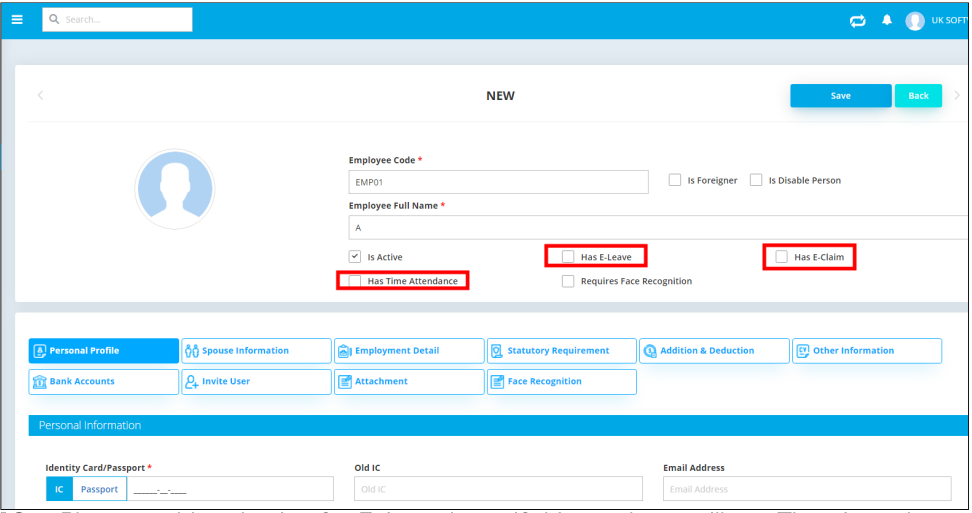This screenshot has height=513, width=972.
Task: Tick the Has Time Attendance checkbox
Action: pyautogui.click(x=355, y=281)
